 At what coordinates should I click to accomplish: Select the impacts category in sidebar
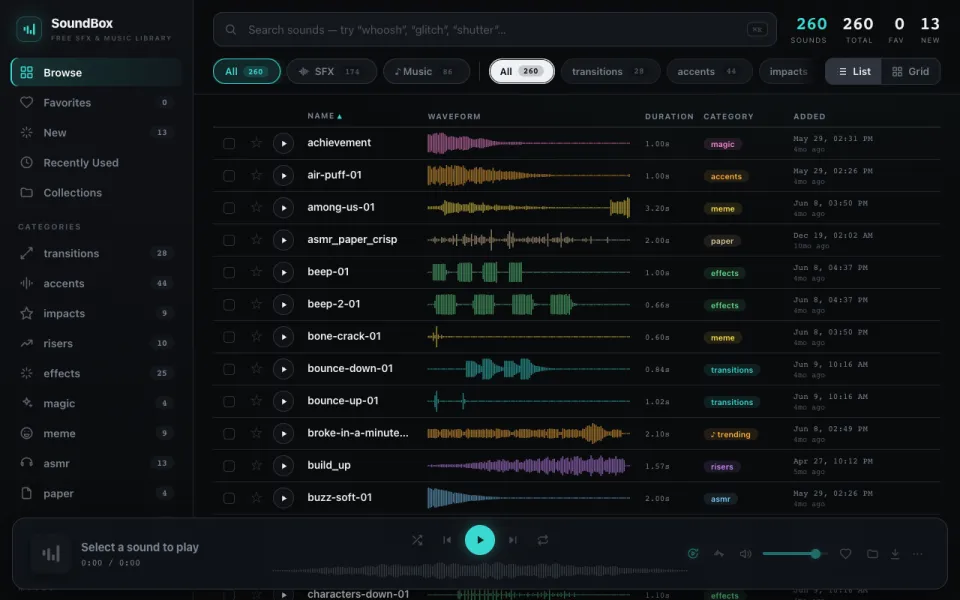click(x=96, y=313)
